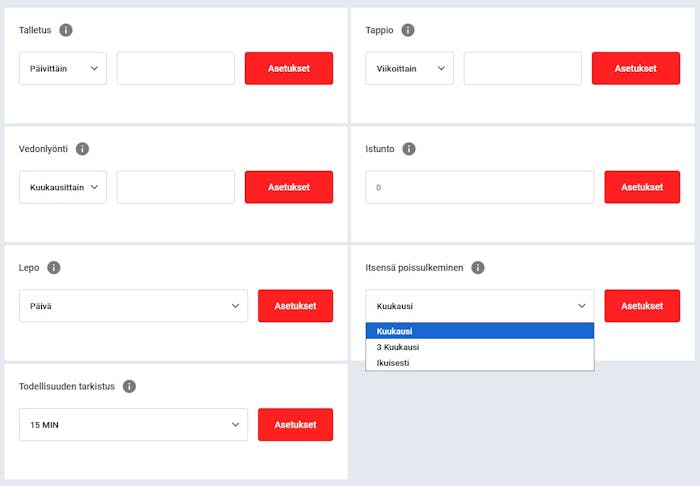
Task: Click the info icon next to Talletus
Action: (66, 30)
